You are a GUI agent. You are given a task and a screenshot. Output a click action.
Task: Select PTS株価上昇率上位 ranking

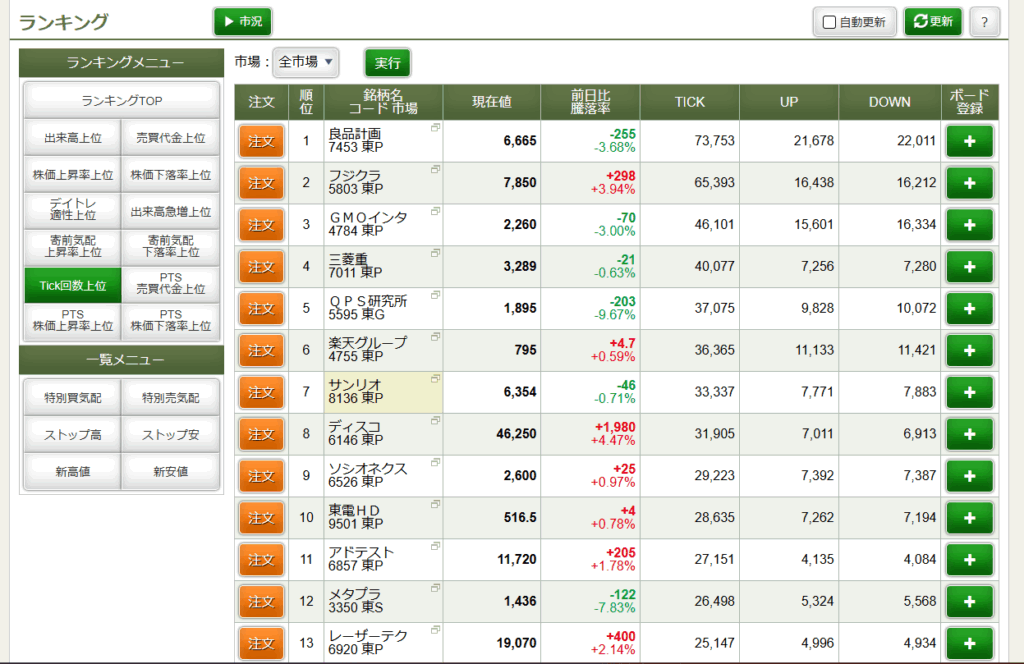[x=72, y=321]
